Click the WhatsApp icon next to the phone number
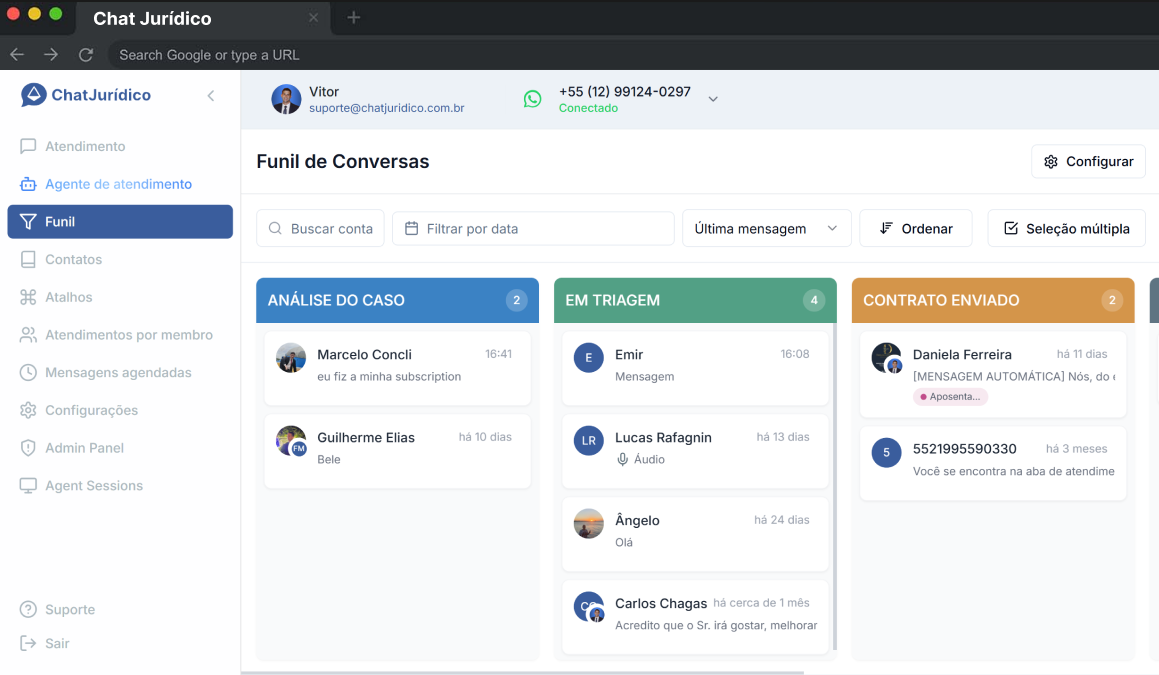The width and height of the screenshot is (1159, 675). 532,98
